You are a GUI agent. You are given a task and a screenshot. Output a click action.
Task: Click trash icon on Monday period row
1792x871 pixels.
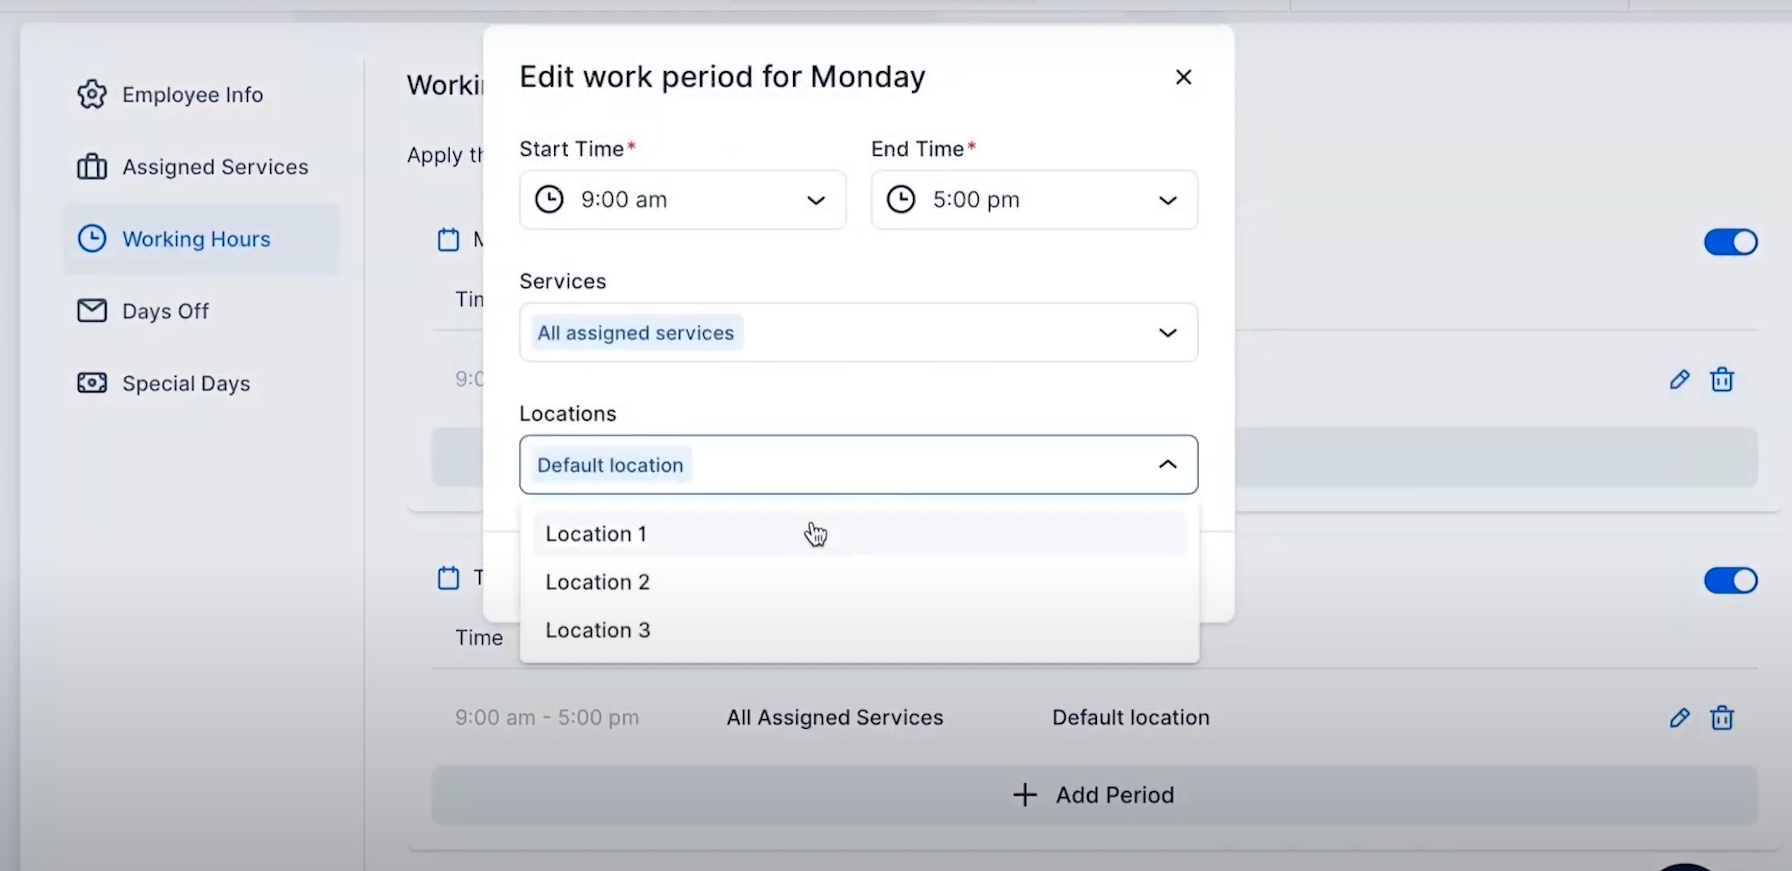(1722, 380)
